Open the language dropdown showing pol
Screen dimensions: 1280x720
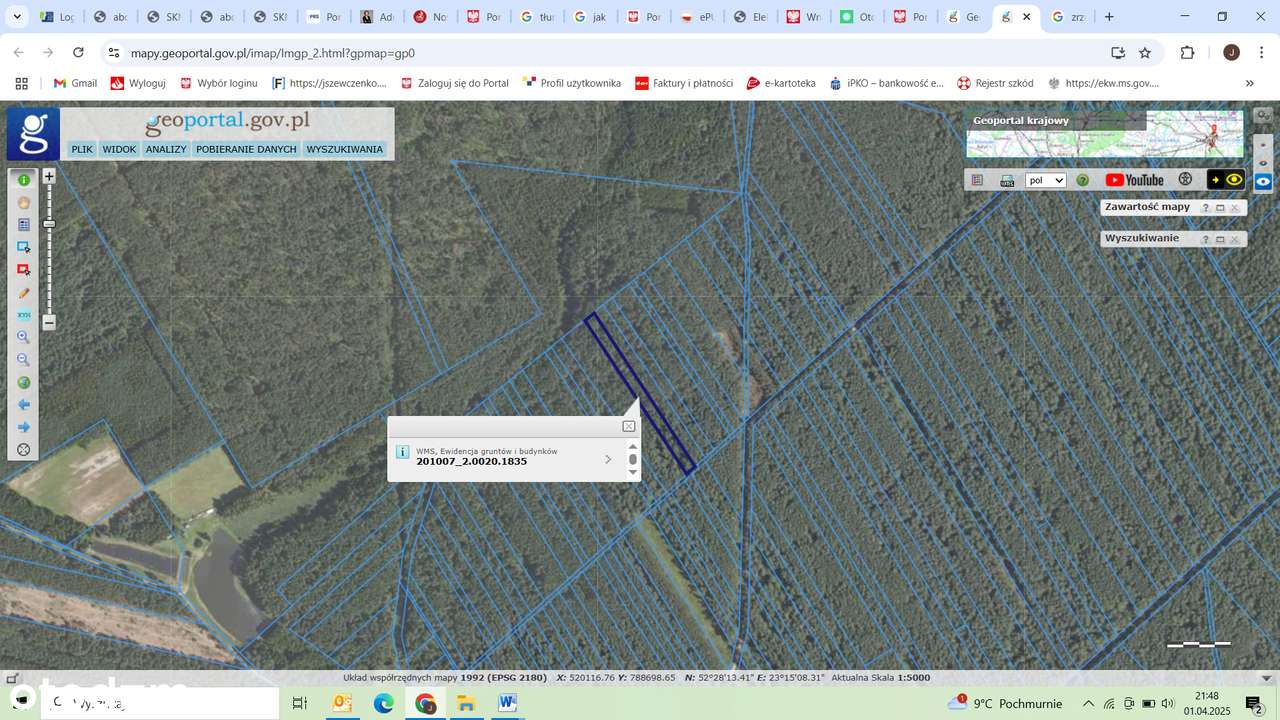pos(1046,180)
